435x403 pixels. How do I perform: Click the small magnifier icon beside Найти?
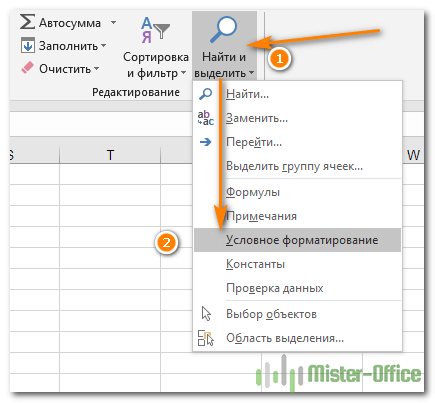206,94
